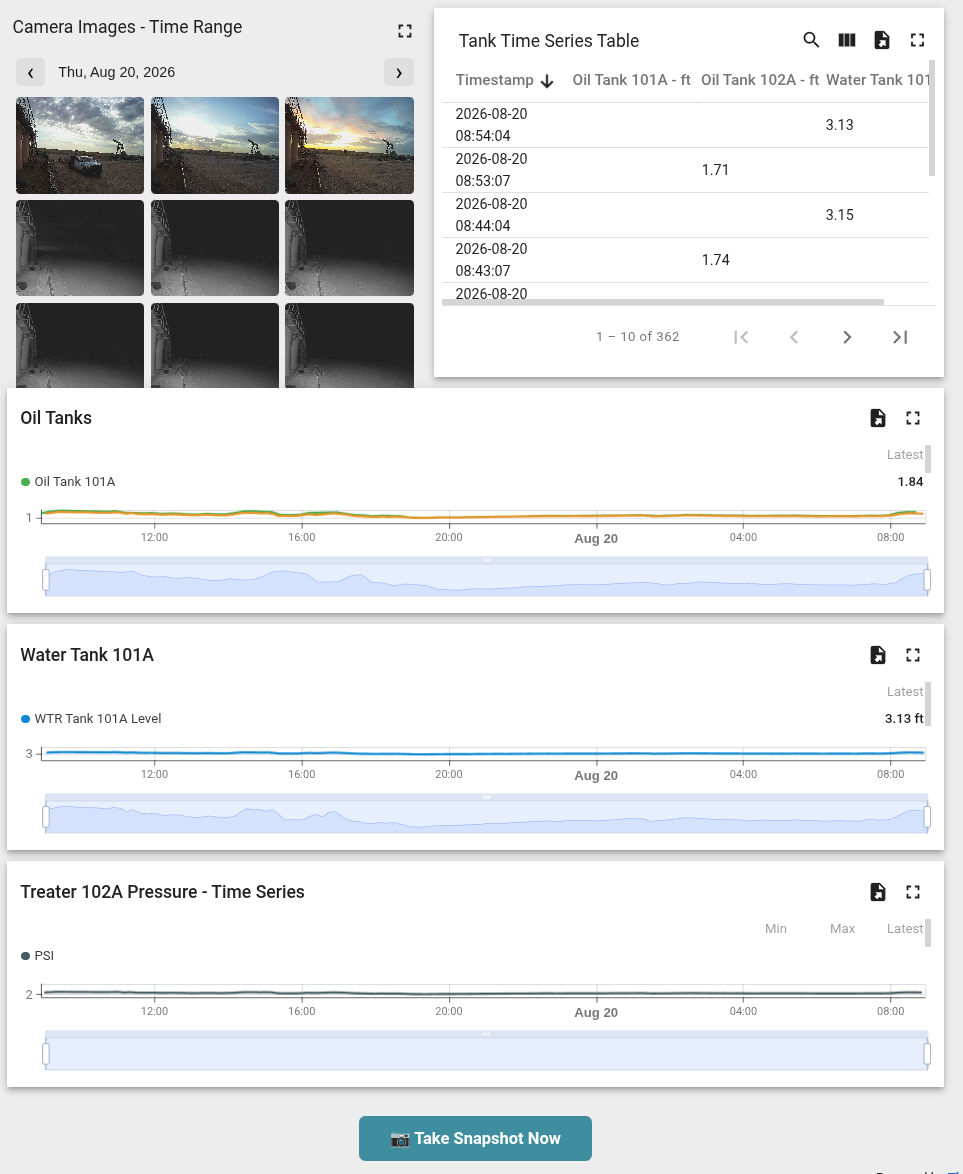Click value 1.74 in tank table
Image resolution: width=963 pixels, height=1174 pixels.
tap(715, 260)
